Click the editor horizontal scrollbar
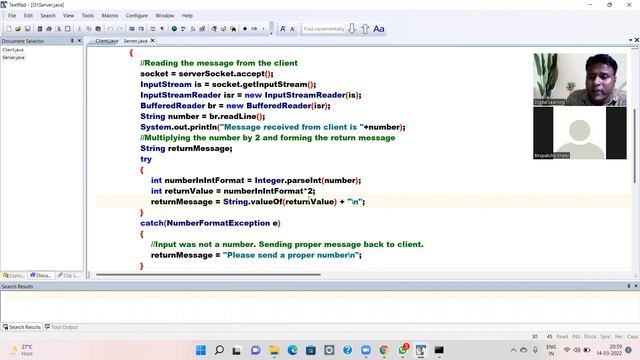This screenshot has height=360, width=640. 208,275
